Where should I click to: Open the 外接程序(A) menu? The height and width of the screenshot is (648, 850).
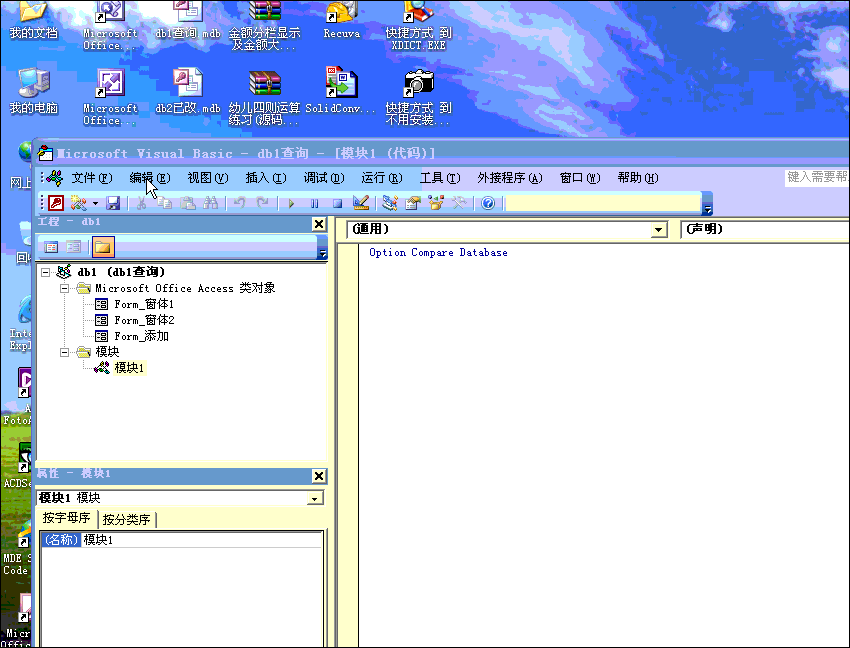(510, 178)
